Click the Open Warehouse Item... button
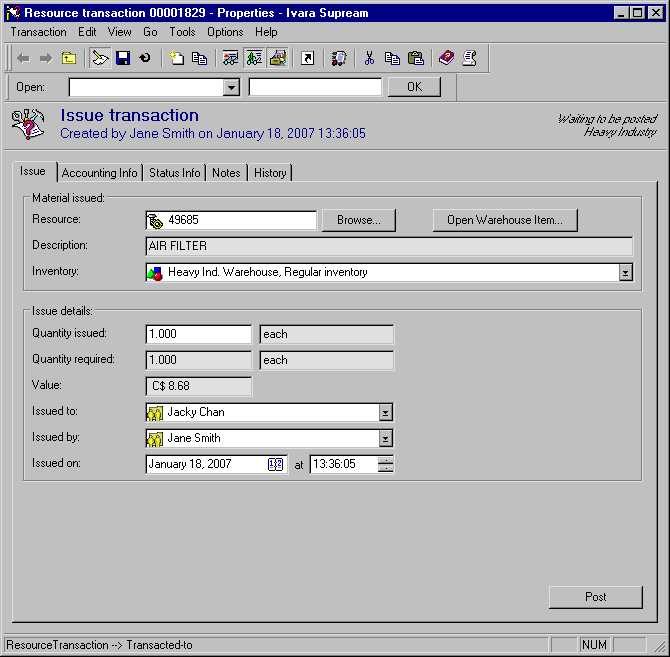 point(505,220)
